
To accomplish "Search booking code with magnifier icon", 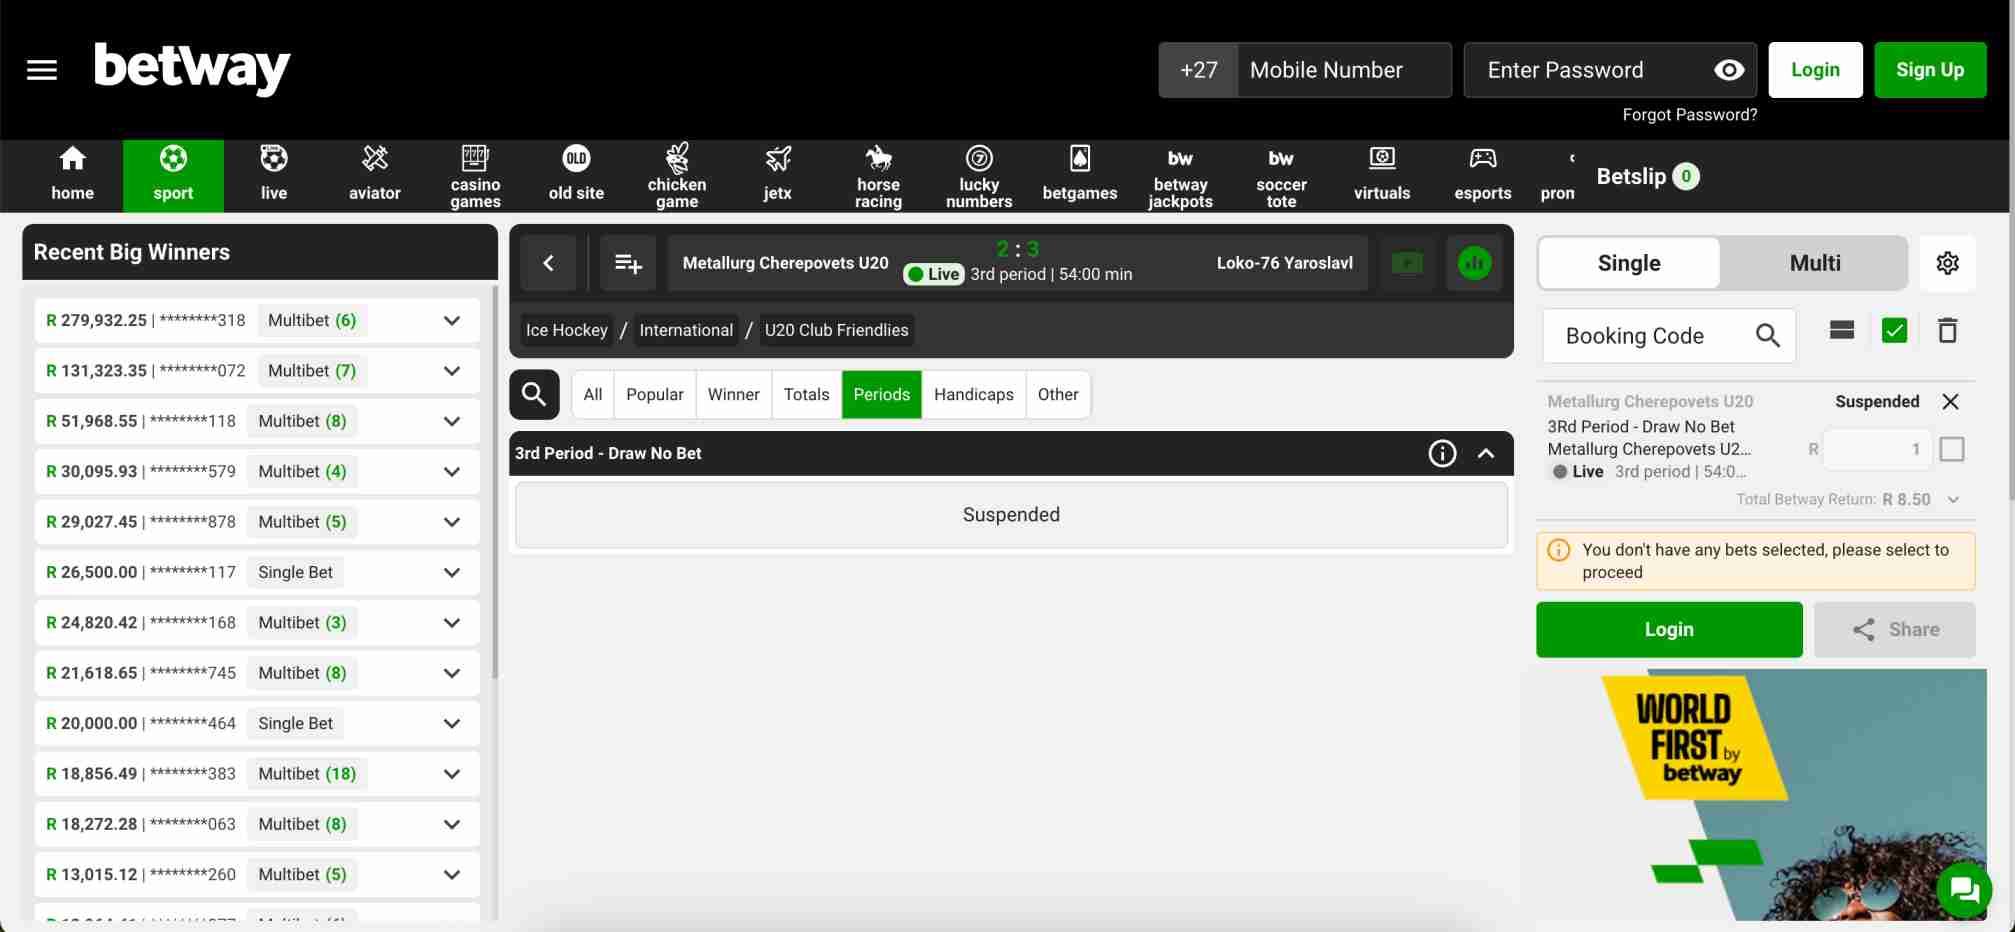I will 1767,336.
